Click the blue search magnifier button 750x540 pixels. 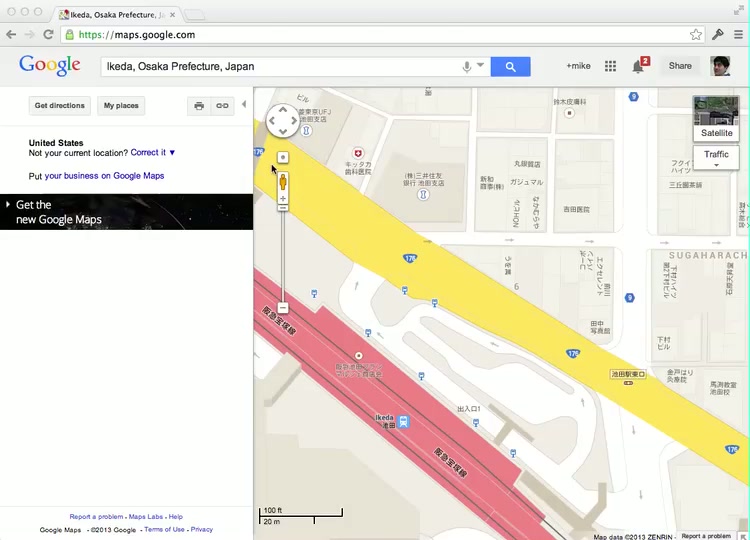(510, 67)
